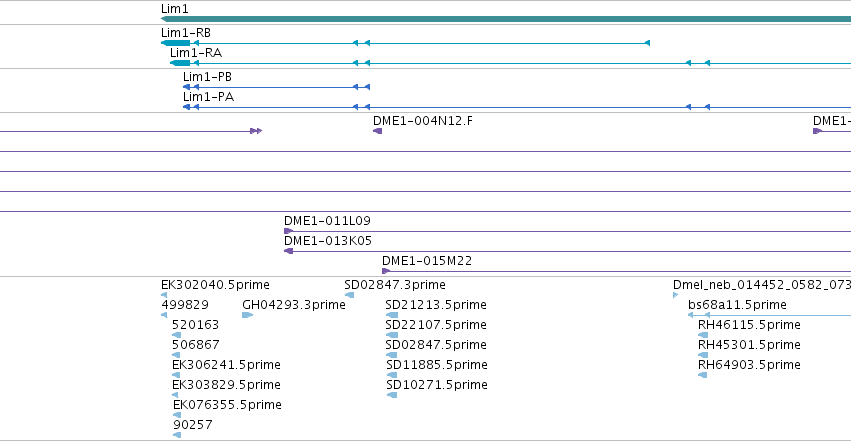Select the 520163 feature label
The height and width of the screenshot is (441, 851).
coord(195,325)
